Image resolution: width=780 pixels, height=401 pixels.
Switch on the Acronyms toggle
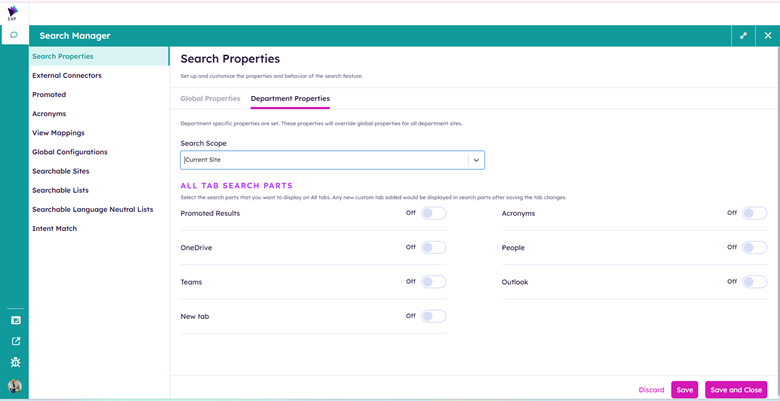tap(754, 213)
